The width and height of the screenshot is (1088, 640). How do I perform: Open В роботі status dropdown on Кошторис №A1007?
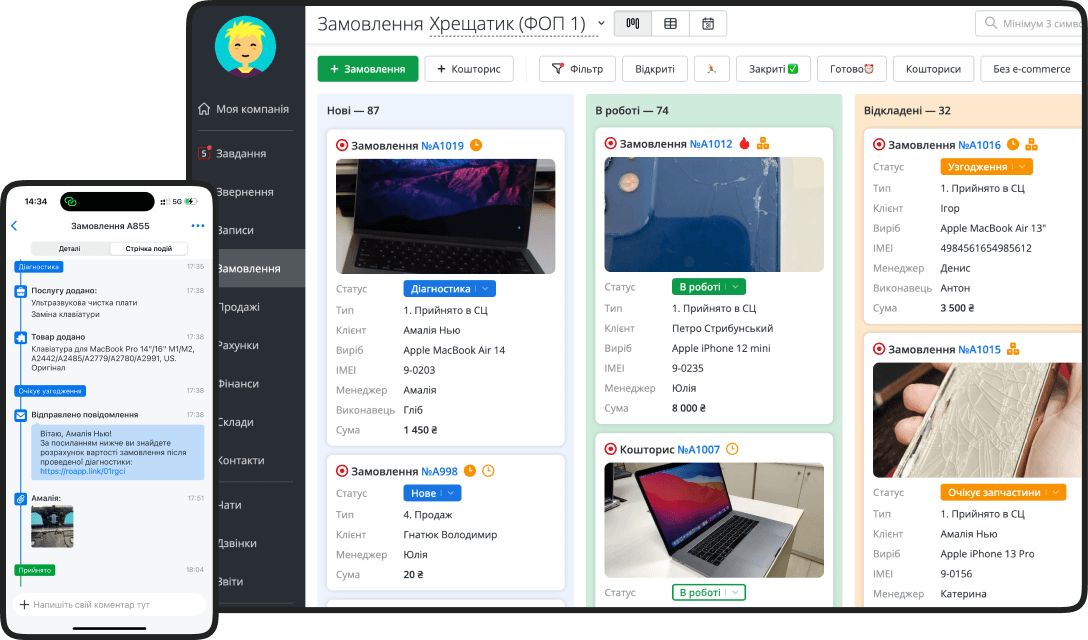708,592
